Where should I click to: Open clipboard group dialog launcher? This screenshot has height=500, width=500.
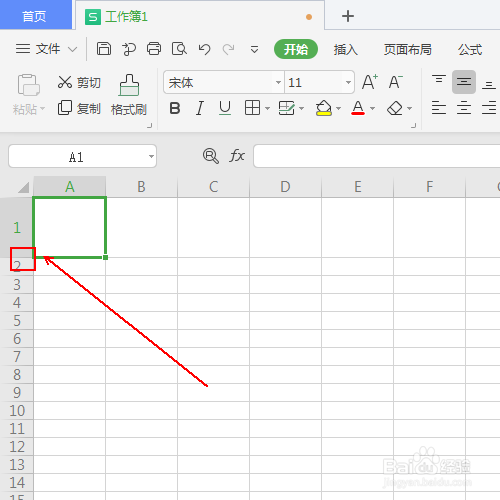point(150,126)
